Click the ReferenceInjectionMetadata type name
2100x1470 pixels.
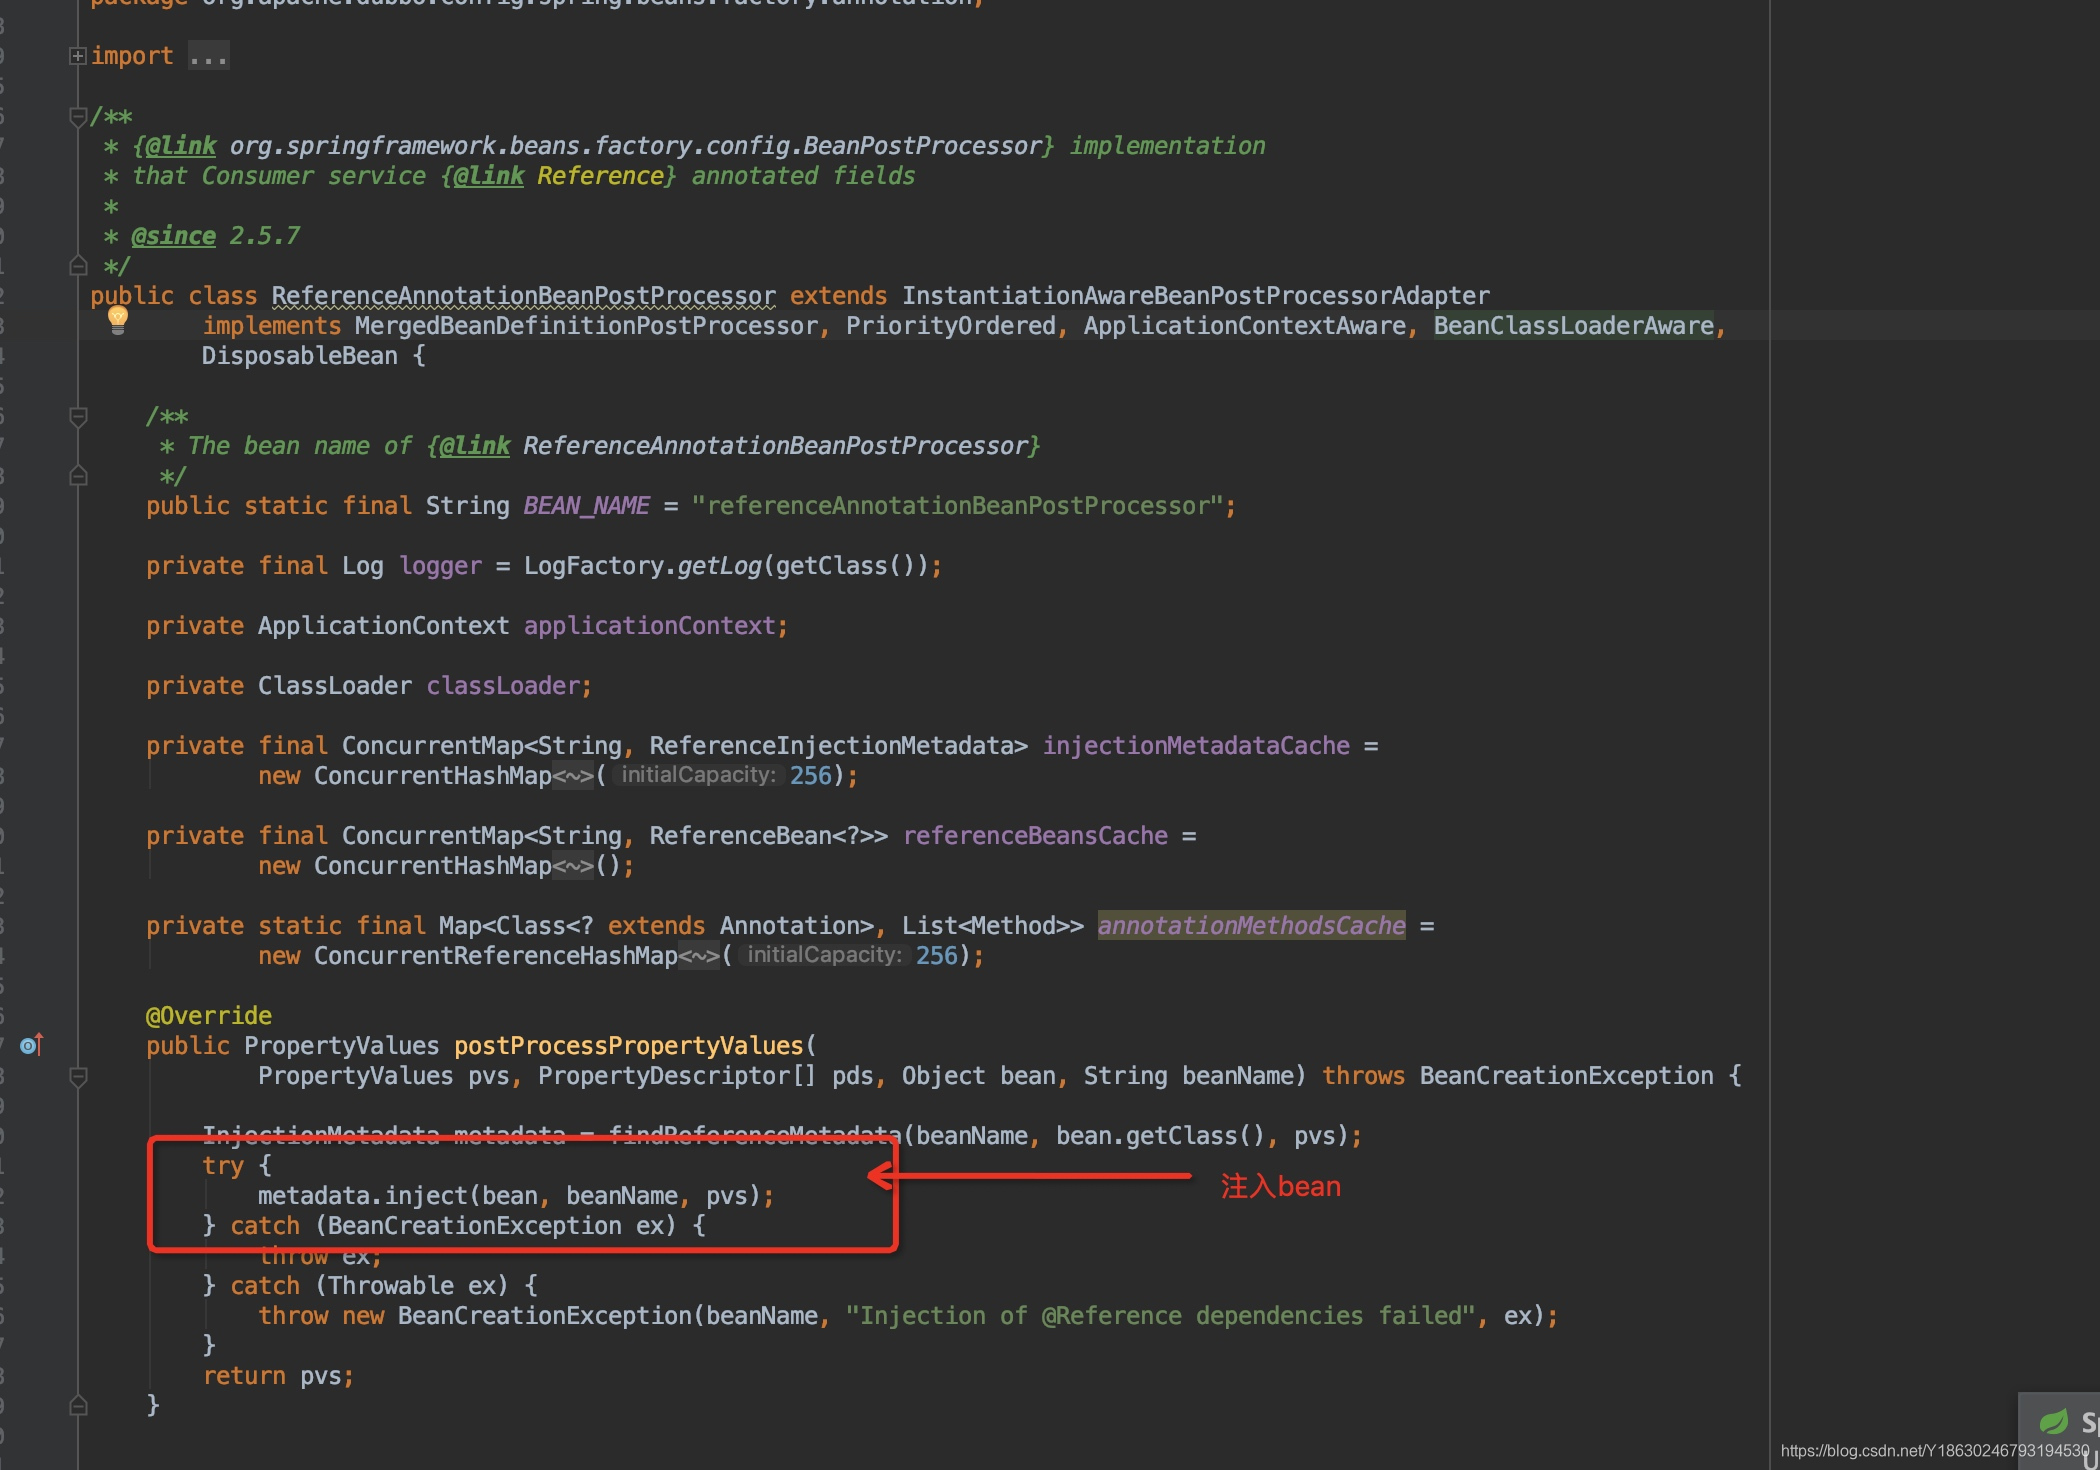(x=832, y=746)
